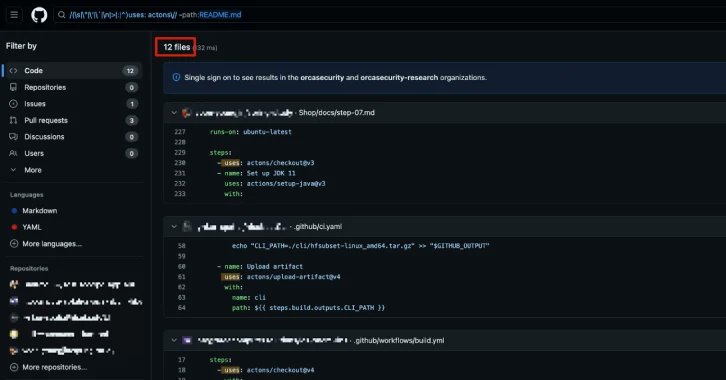Click the avatar of build.yml result
Screen dimensions: 726x380
coord(187,340)
